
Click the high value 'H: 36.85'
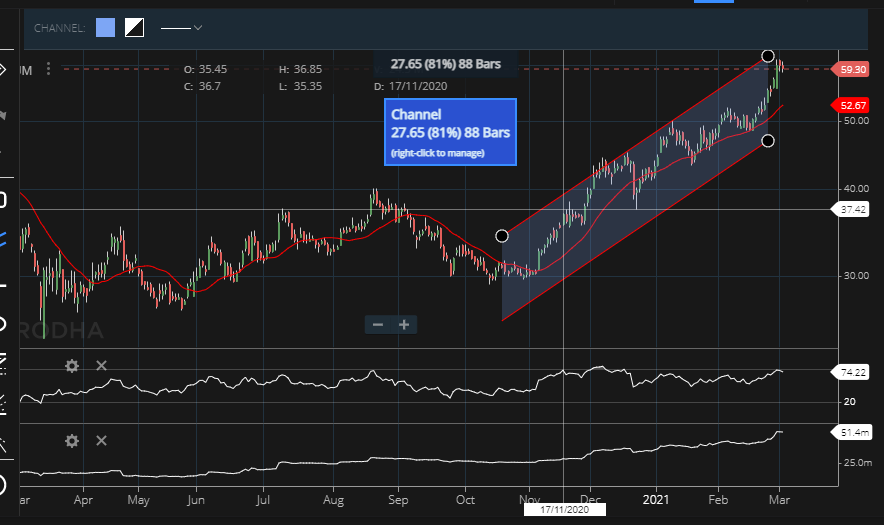tap(300, 69)
